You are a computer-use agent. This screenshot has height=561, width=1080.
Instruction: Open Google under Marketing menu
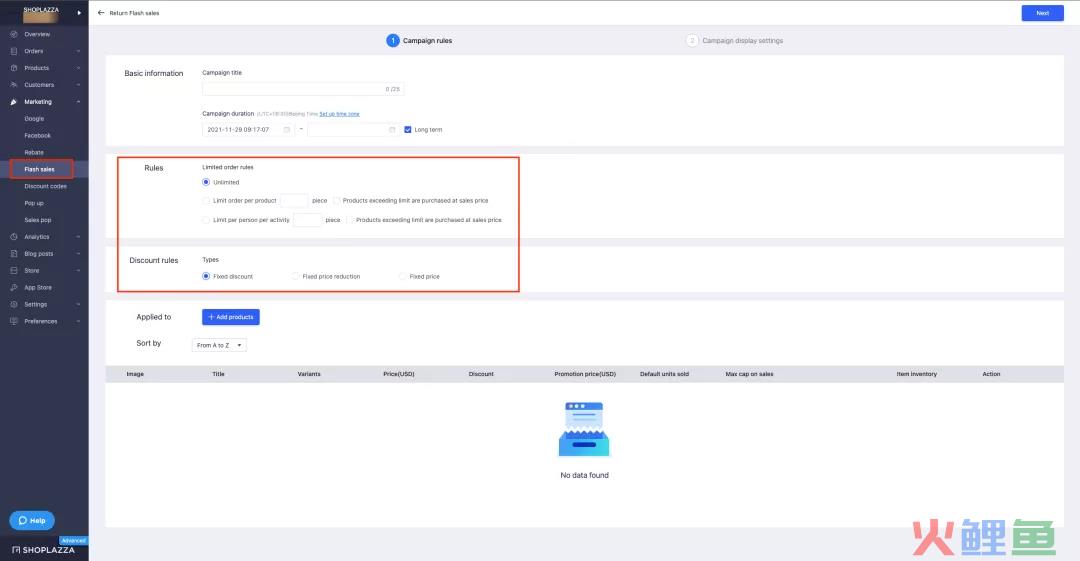(x=34, y=119)
